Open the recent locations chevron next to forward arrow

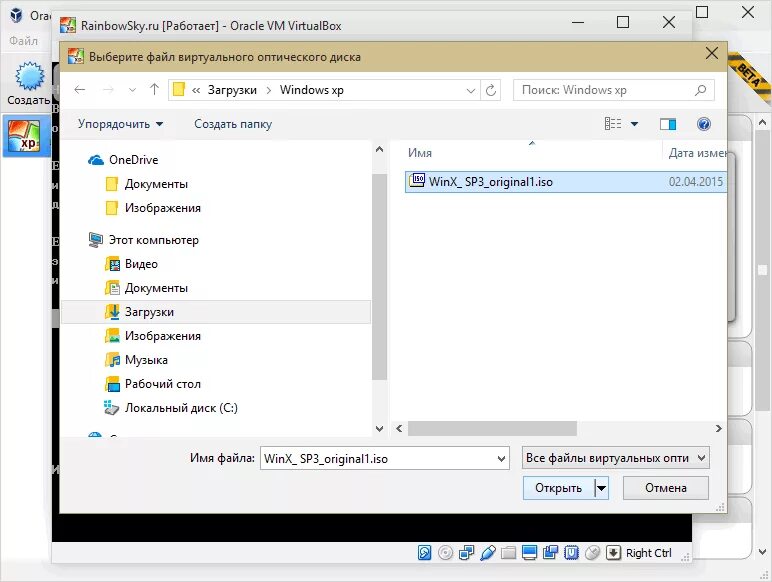coord(132,90)
